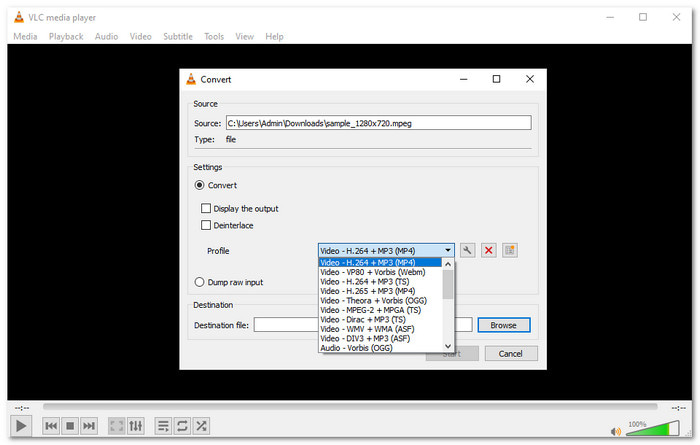Skip to next media in playlist
Viewport: 700px width, 445px height.
click(x=89, y=426)
